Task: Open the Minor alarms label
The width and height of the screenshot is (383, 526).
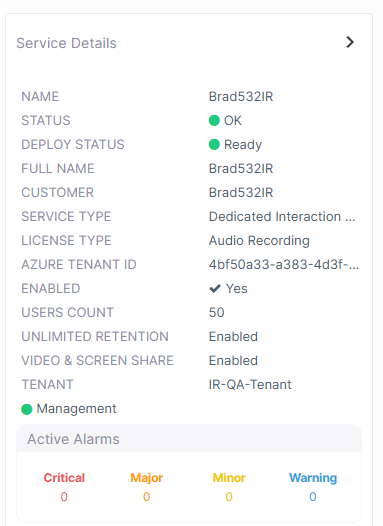Action: [229, 478]
